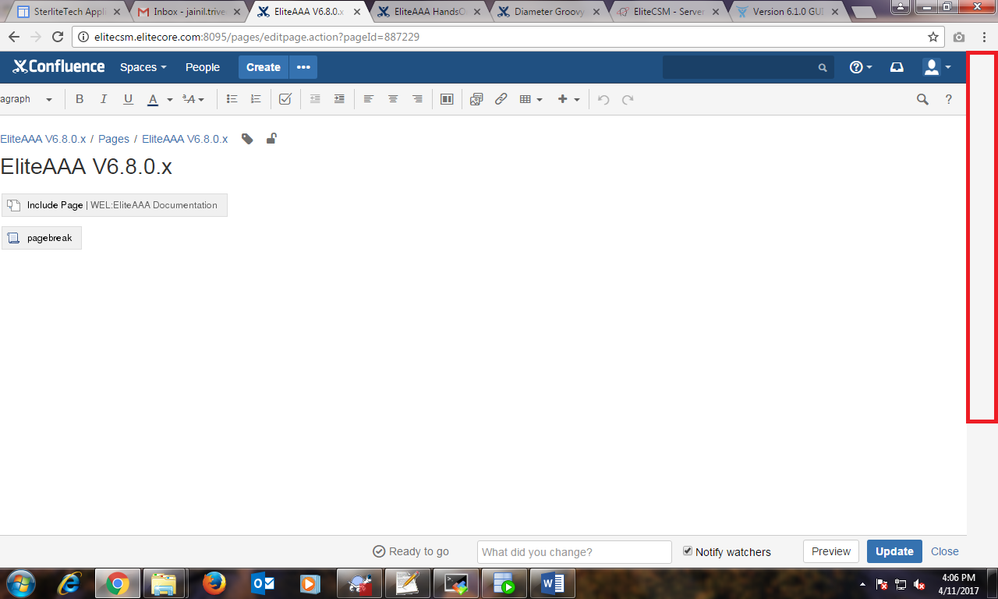Undo the last edit
Viewport: 998px width, 599px height.
pos(603,99)
